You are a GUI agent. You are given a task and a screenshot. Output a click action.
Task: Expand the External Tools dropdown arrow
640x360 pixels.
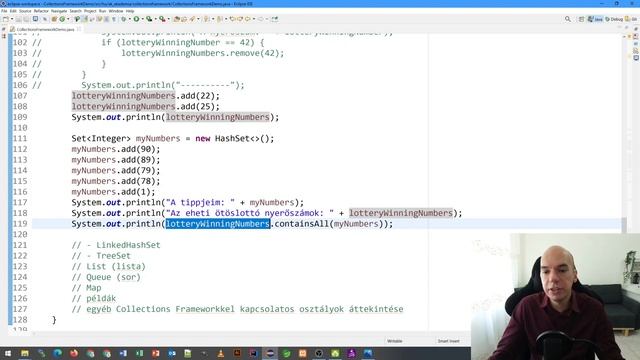(169, 19)
